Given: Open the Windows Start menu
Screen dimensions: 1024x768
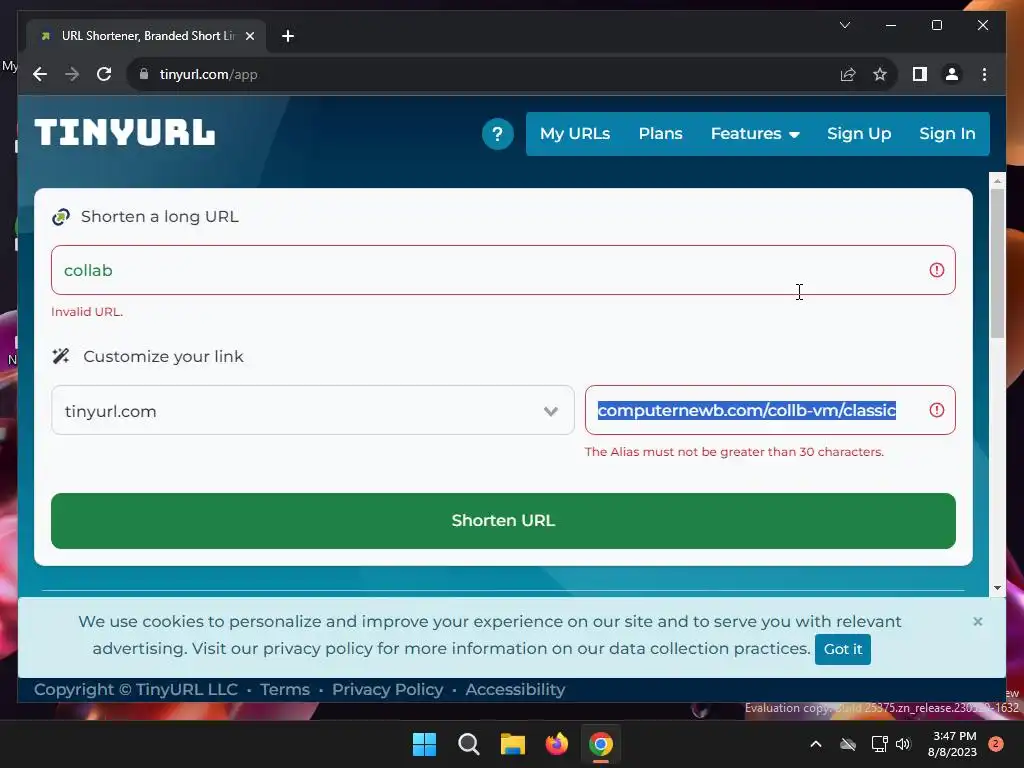Looking at the screenshot, I should click(424, 744).
